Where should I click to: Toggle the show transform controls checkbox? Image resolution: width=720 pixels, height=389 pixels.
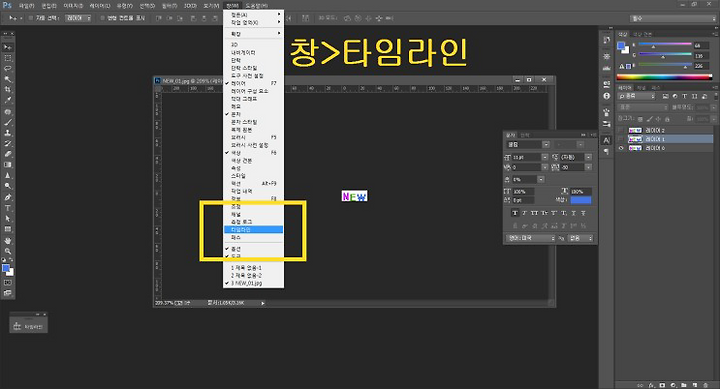click(x=102, y=18)
